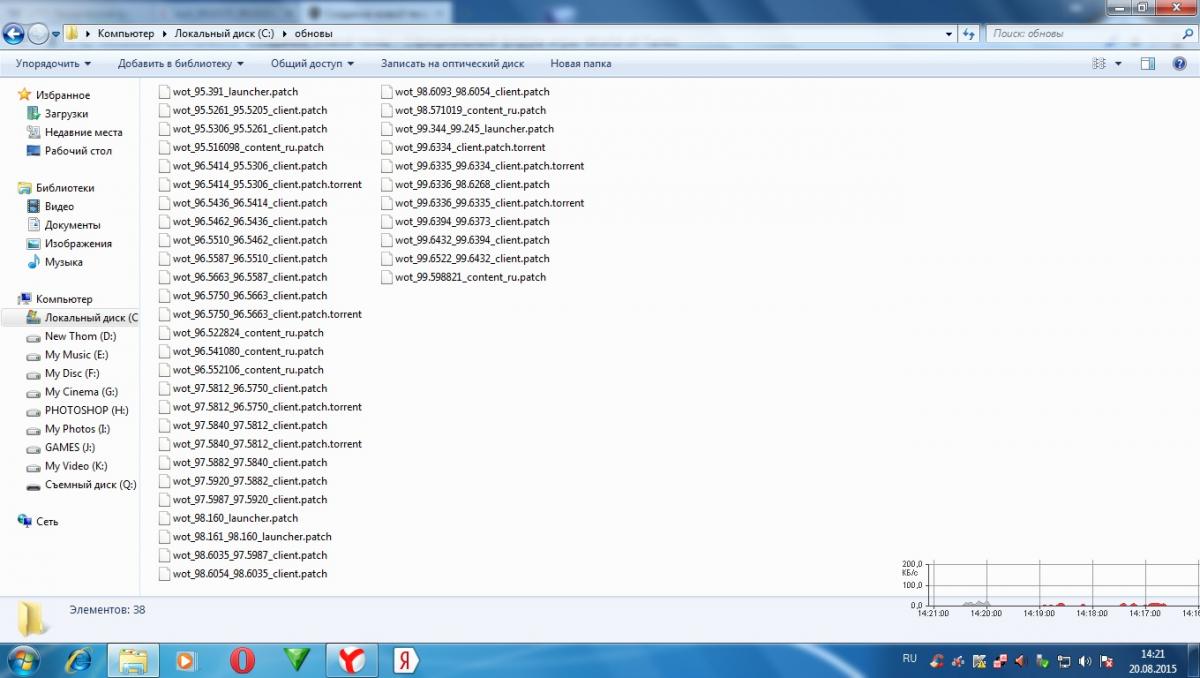Click the change view icon
Image resolution: width=1200 pixels, height=678 pixels.
pyautogui.click(x=1099, y=63)
